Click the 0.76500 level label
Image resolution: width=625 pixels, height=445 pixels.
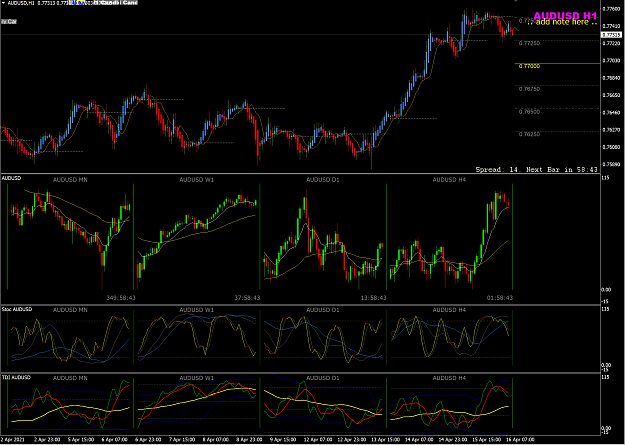tap(529, 112)
